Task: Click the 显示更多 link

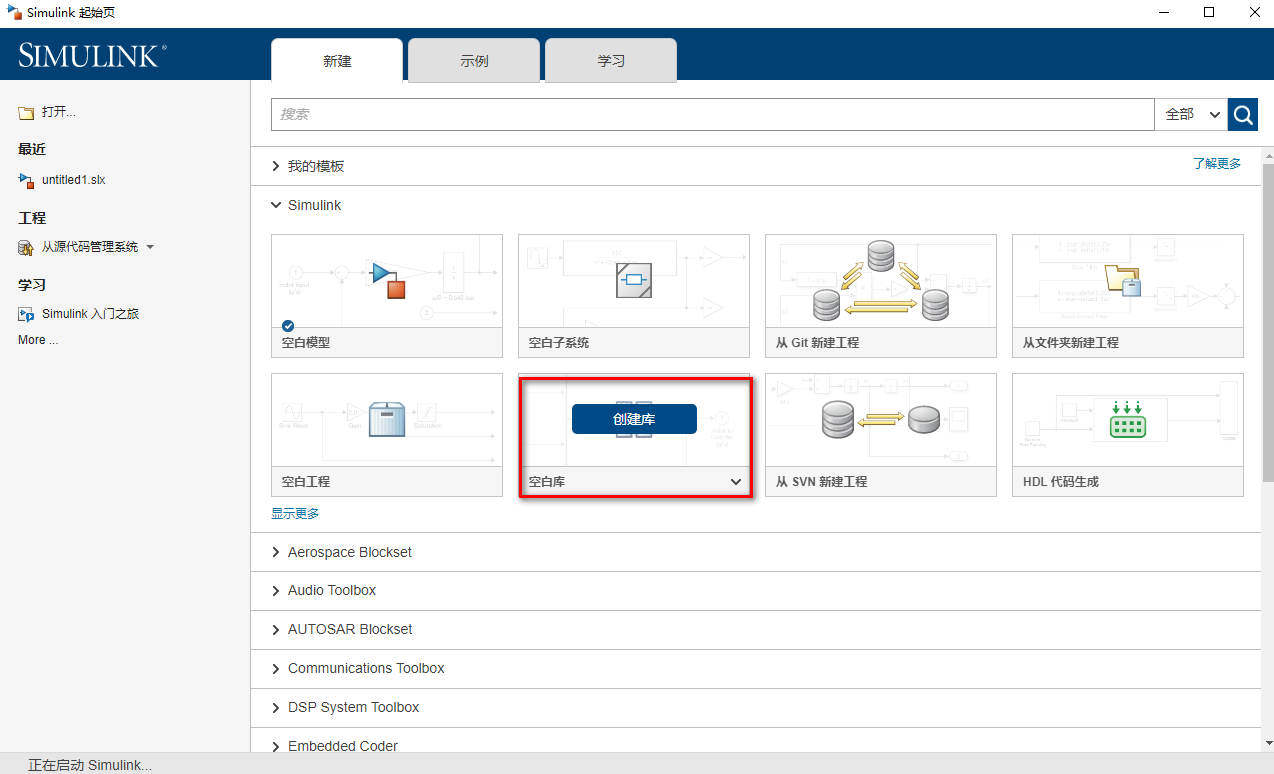Action: pyautogui.click(x=295, y=513)
